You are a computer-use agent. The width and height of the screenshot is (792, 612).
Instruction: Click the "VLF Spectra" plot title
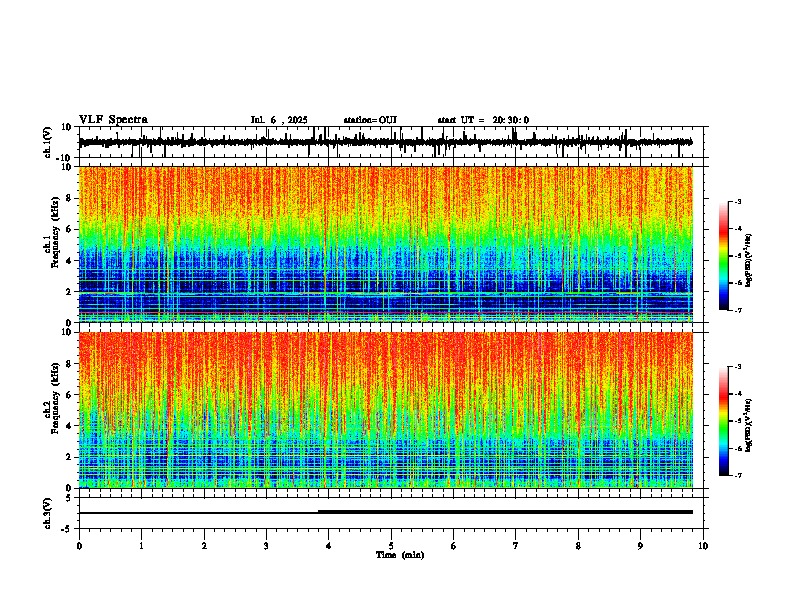point(113,120)
